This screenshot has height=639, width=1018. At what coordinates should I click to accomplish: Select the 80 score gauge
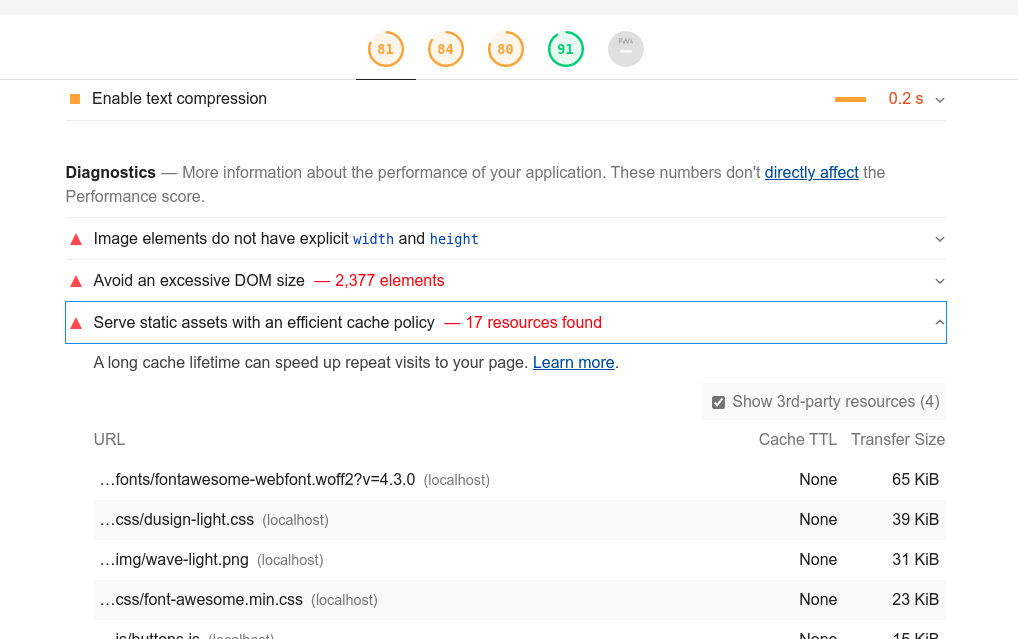[x=505, y=49]
